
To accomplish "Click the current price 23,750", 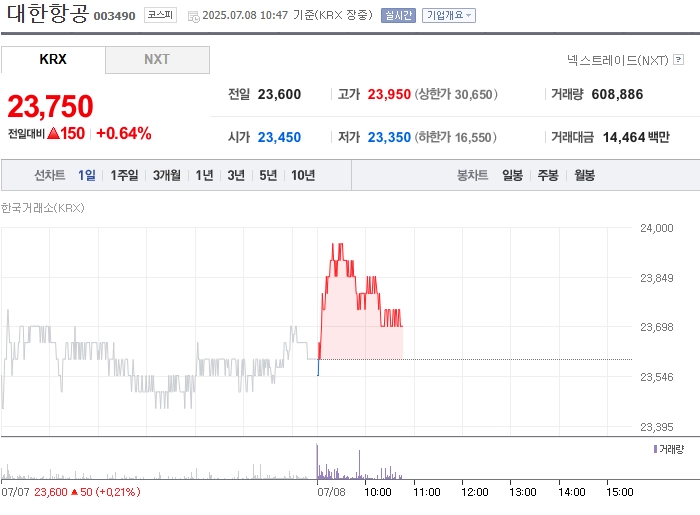I will 50,107.
